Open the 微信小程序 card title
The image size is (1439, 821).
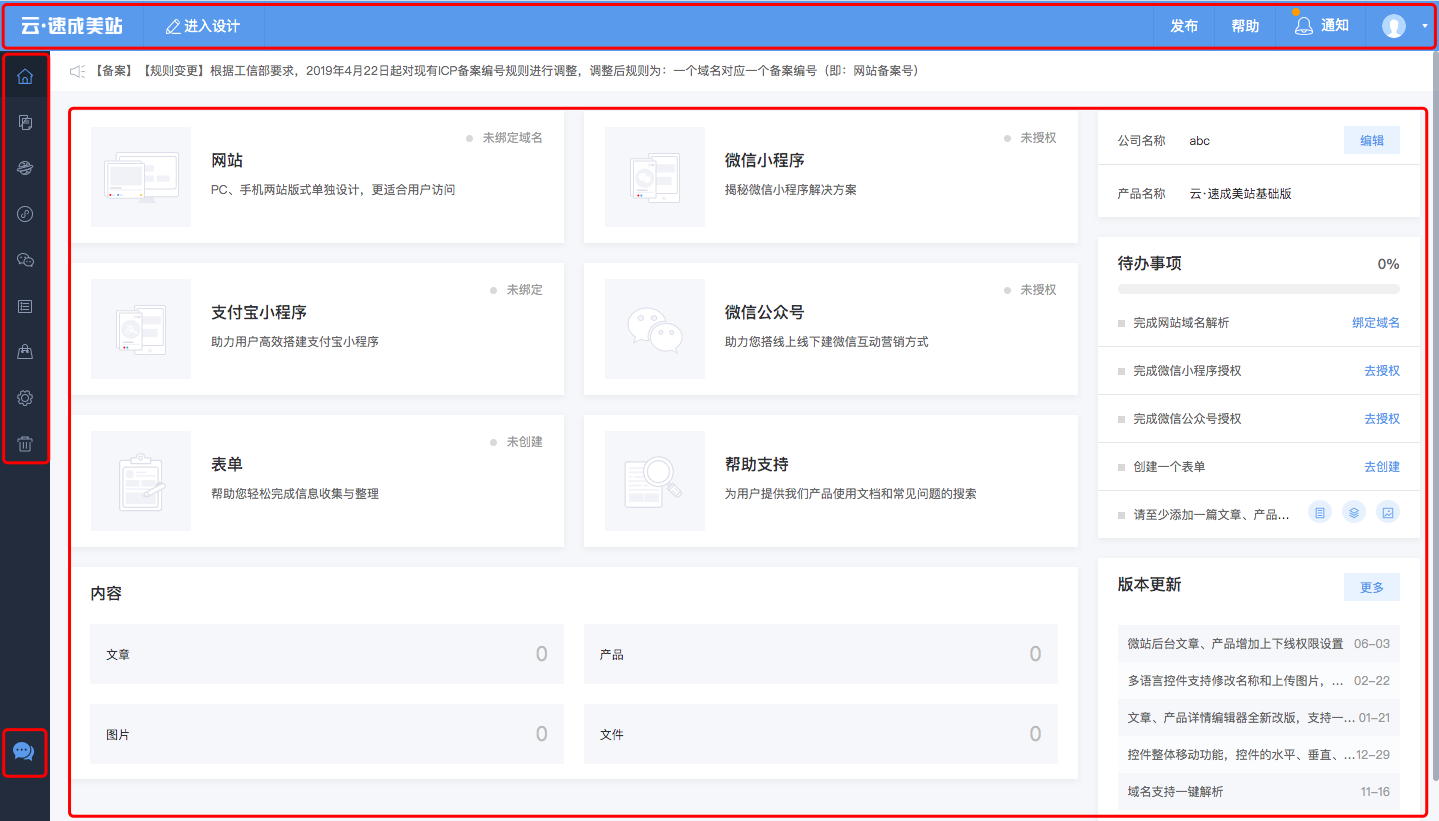(x=765, y=161)
